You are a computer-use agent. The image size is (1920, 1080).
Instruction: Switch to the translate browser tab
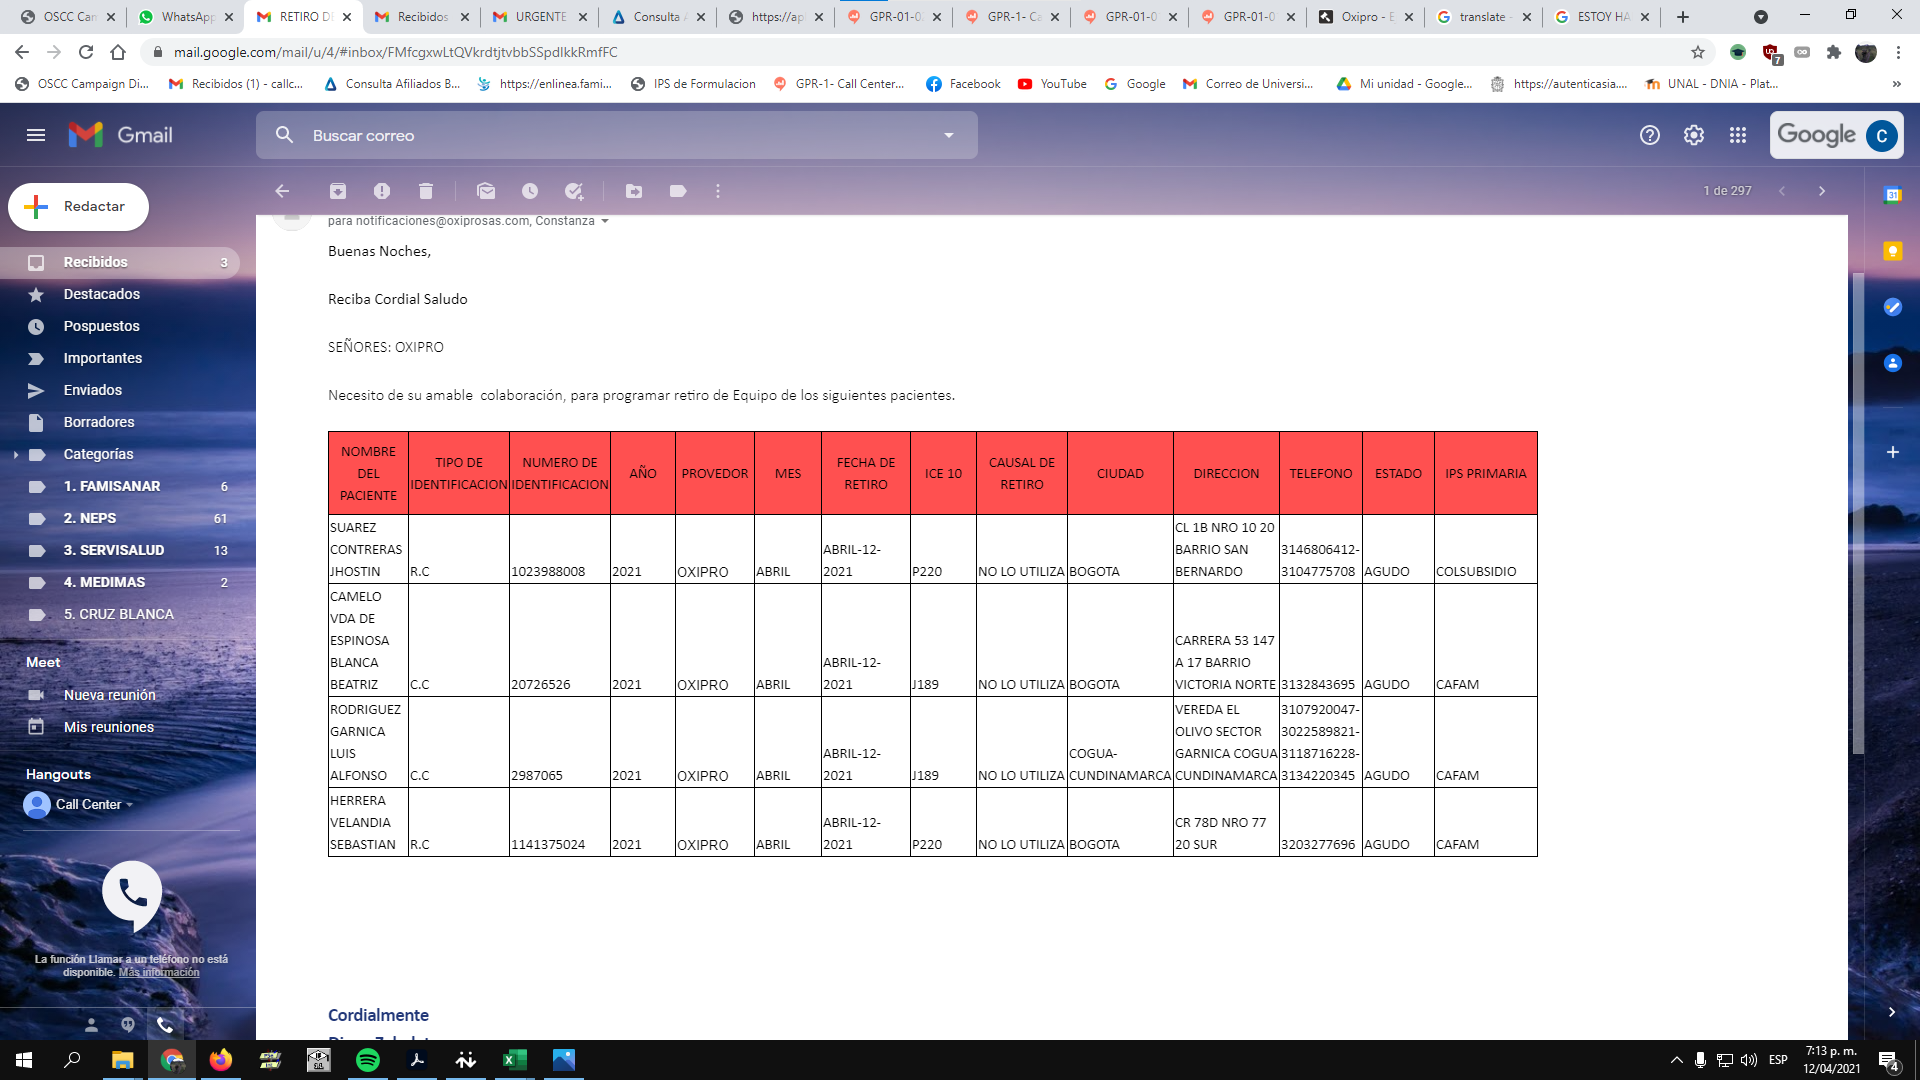pos(1485,17)
